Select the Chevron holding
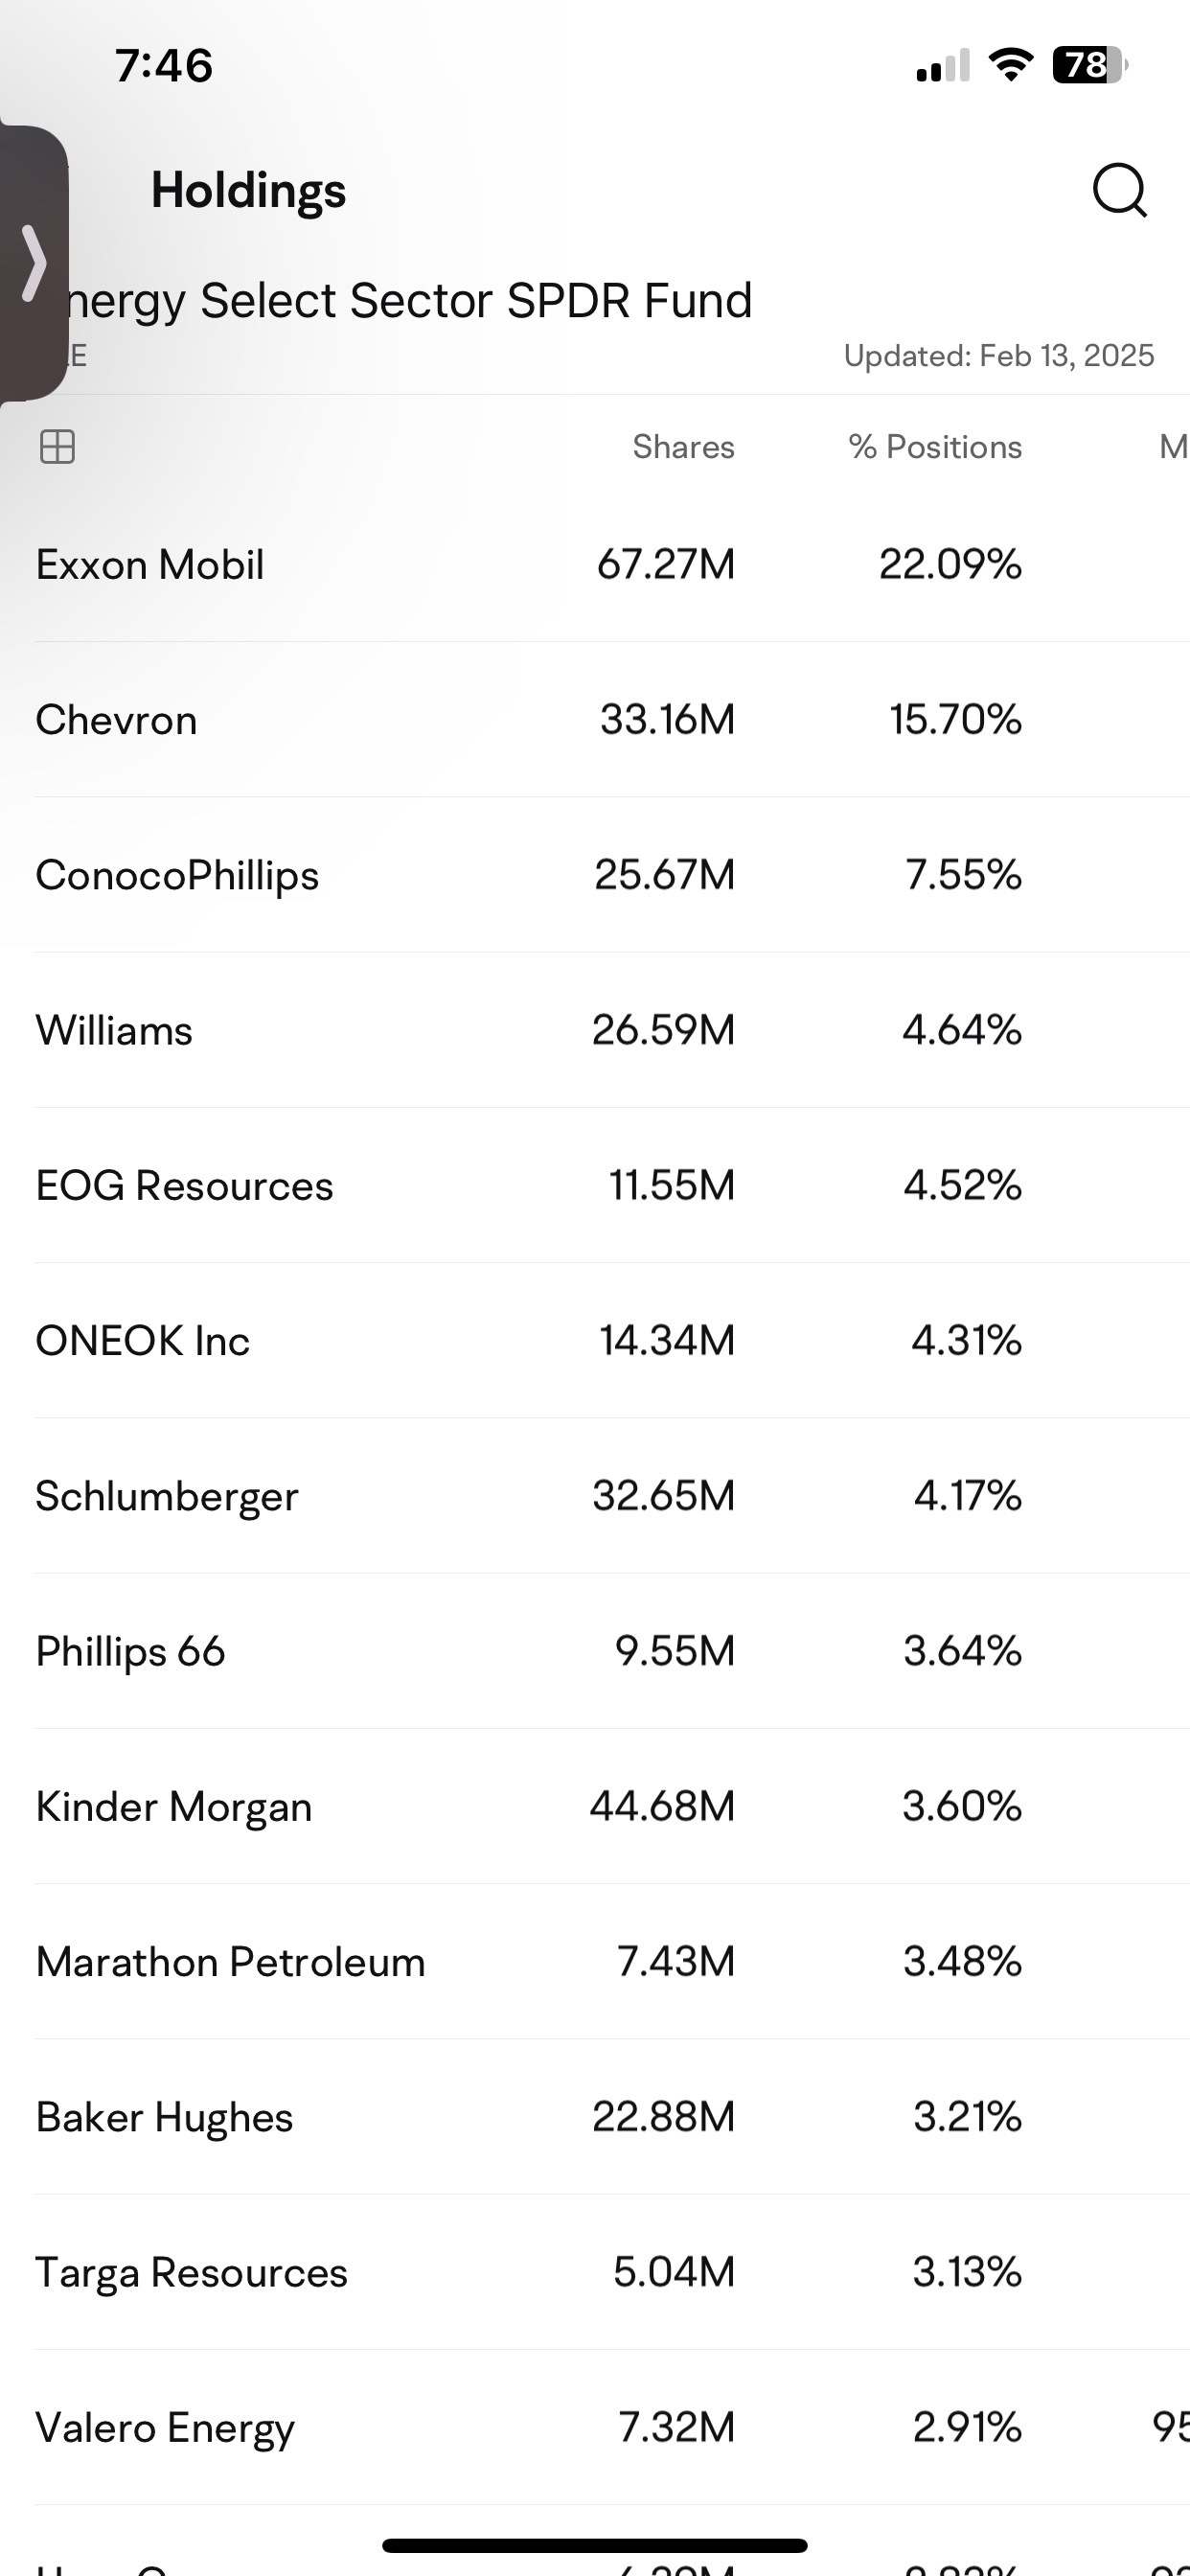1190x2576 pixels. click(612, 720)
